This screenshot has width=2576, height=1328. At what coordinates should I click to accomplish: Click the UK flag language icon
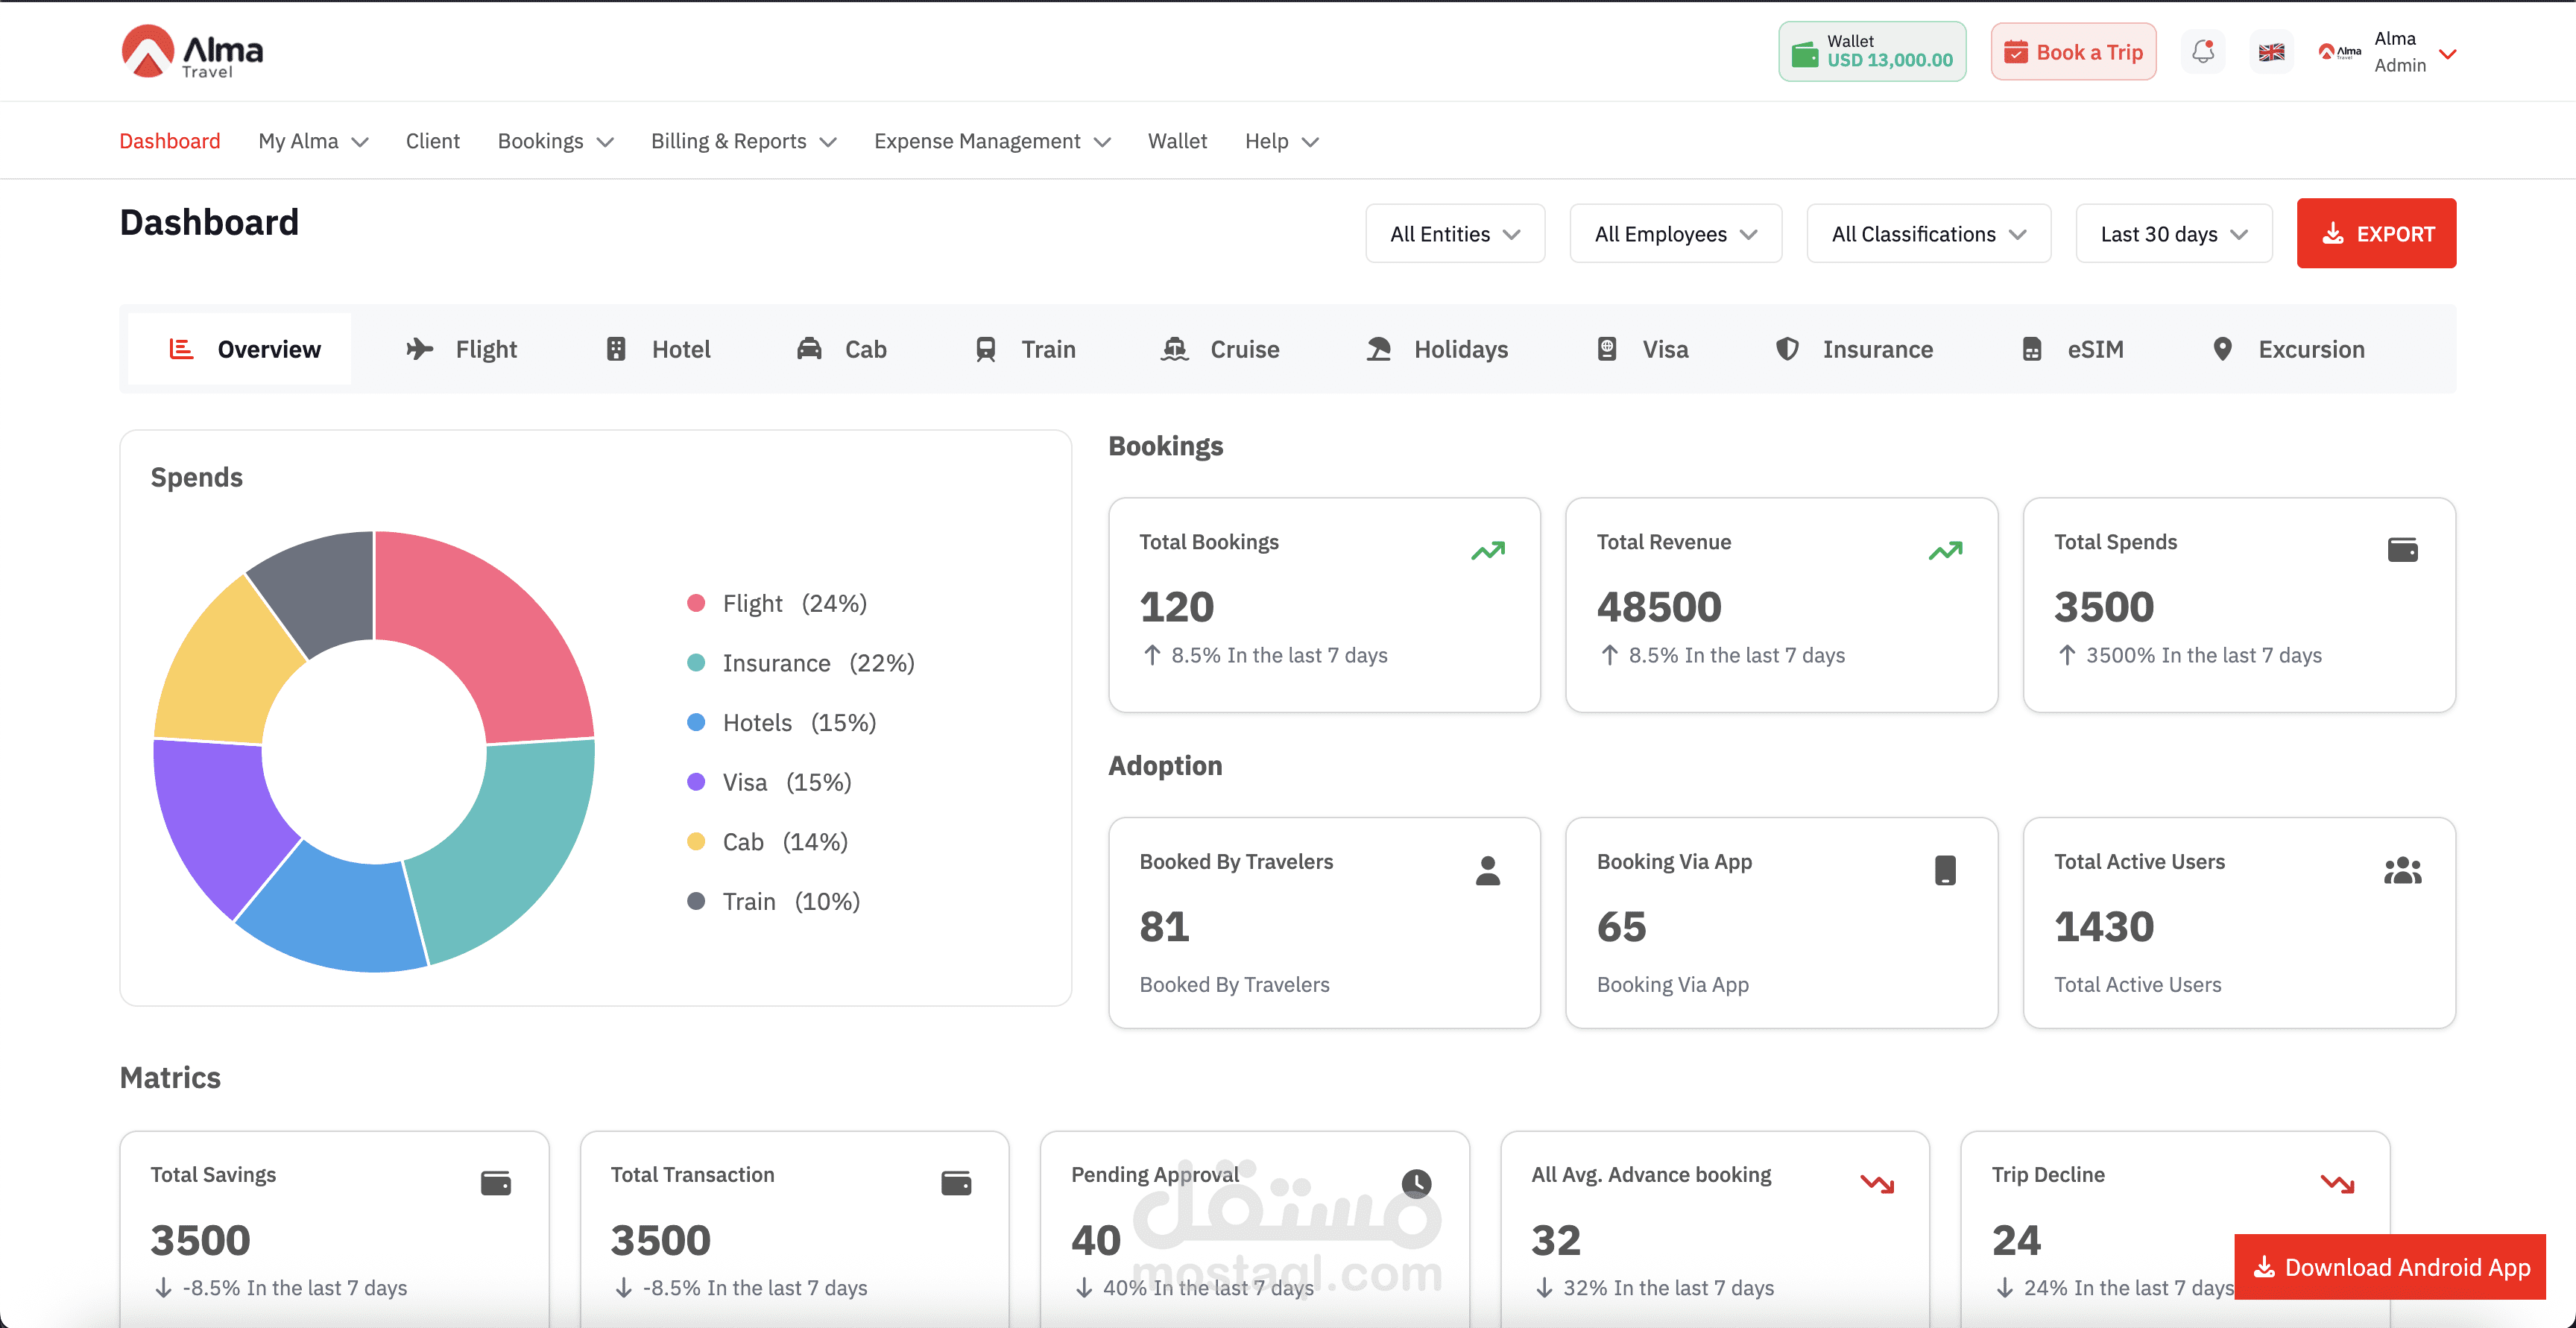pyautogui.click(x=2271, y=52)
